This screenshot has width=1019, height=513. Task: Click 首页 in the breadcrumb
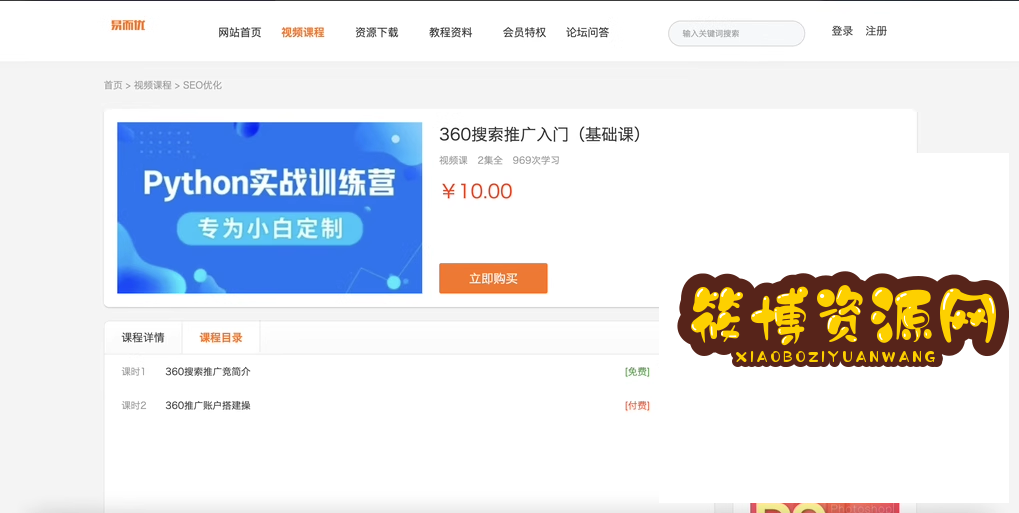tap(113, 85)
